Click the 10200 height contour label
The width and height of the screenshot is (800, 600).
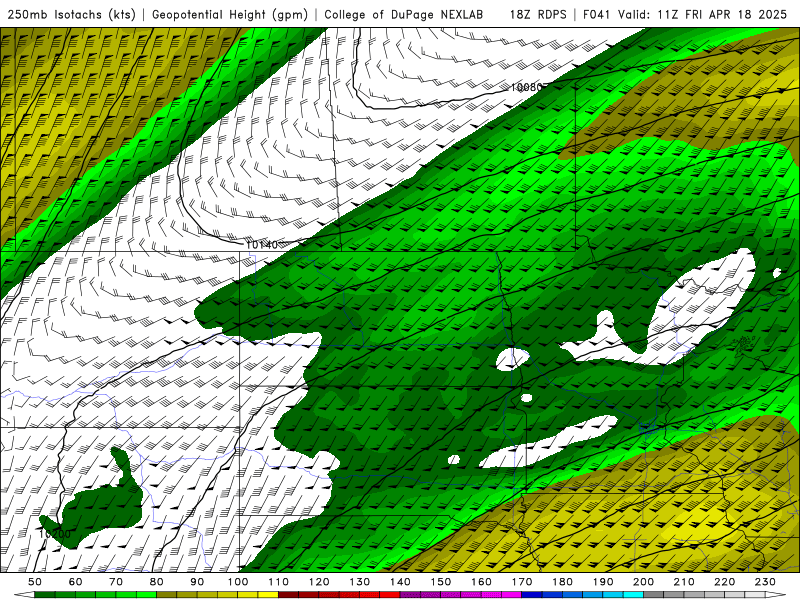(55, 534)
